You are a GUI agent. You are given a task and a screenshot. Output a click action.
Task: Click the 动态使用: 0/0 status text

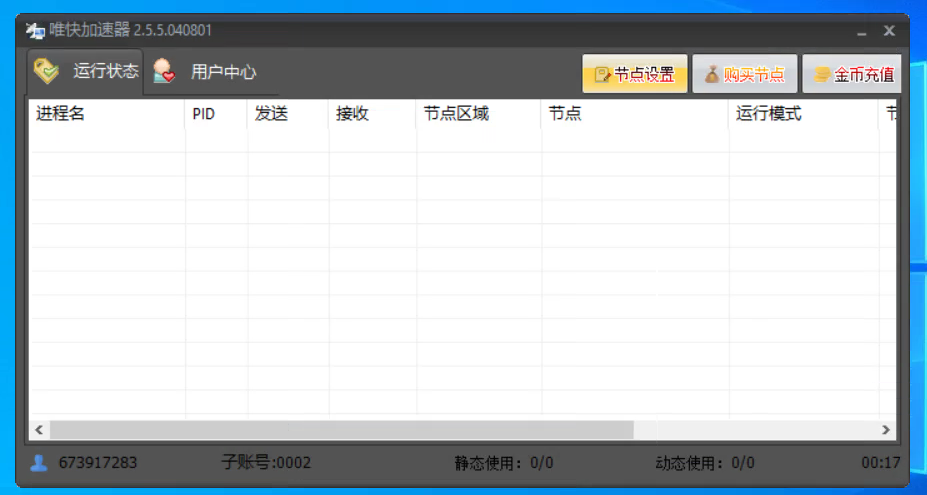coord(705,462)
